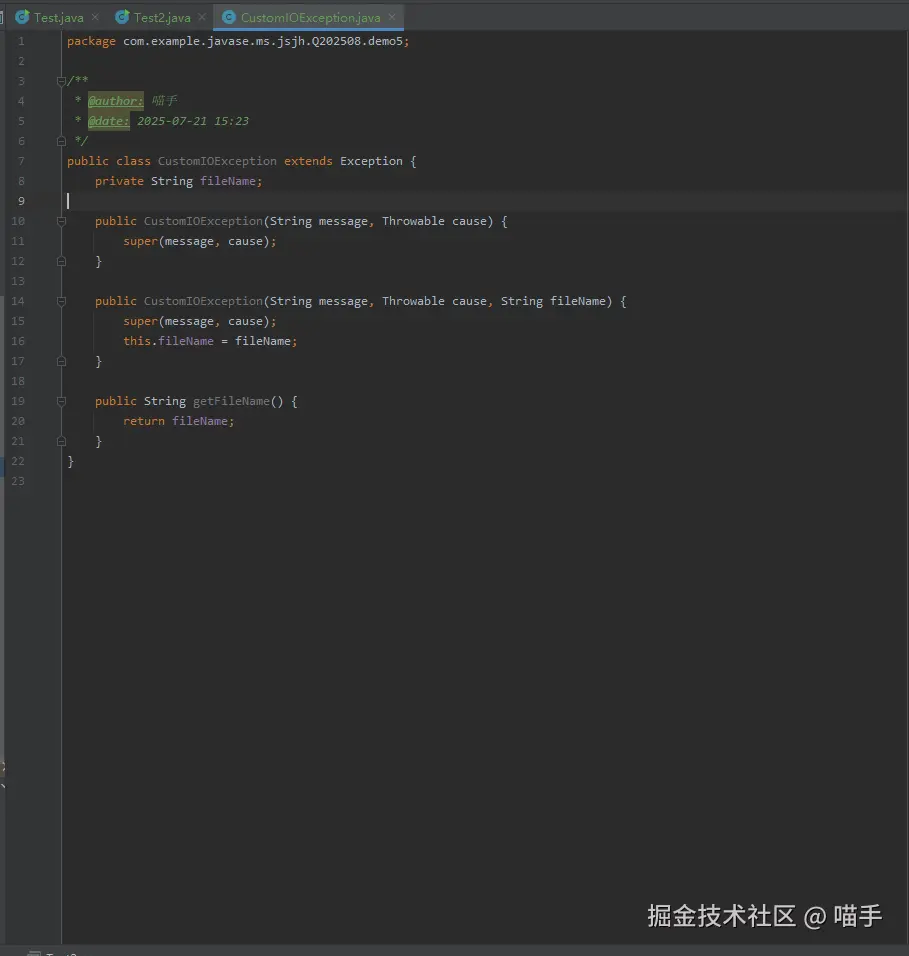The image size is (909, 956).
Task: Switch to the Test.java tab
Action: pos(58,18)
